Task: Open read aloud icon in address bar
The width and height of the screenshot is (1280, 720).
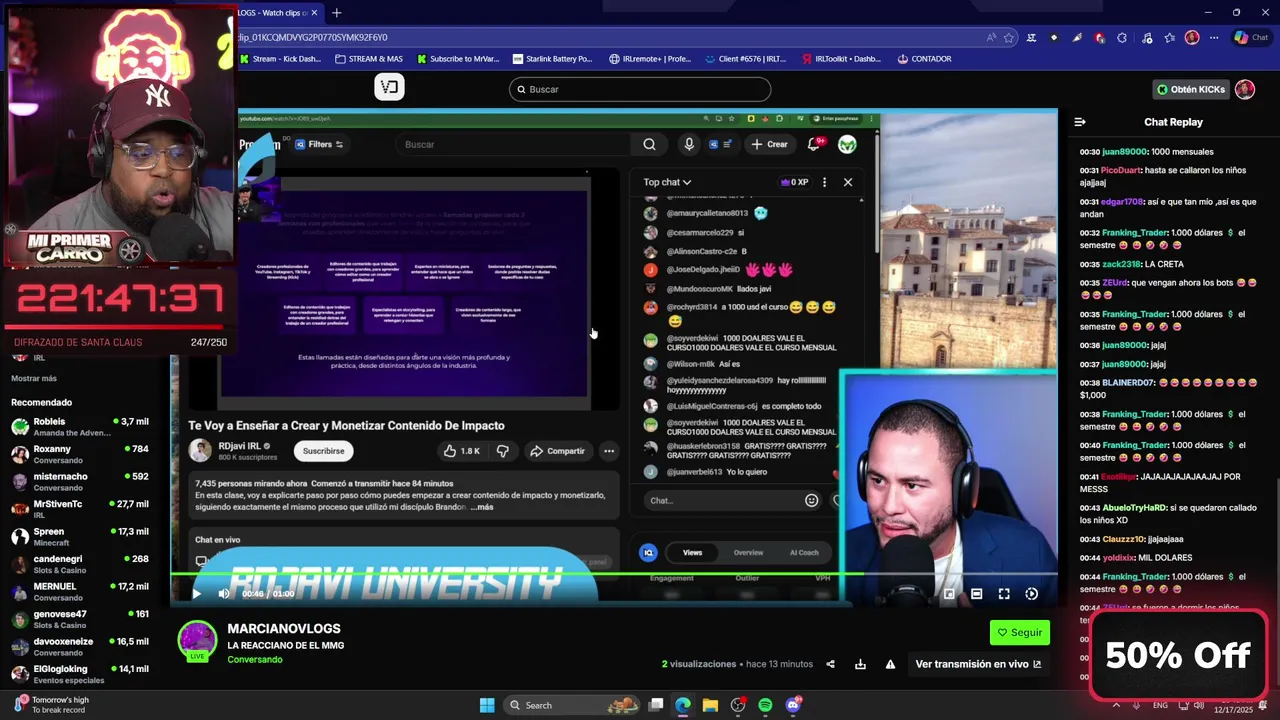Action: (x=991, y=38)
